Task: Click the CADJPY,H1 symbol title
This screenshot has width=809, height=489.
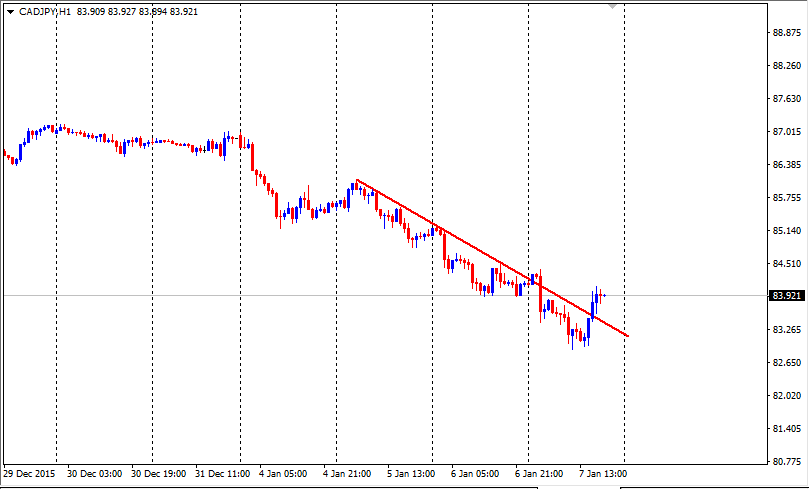Action: pyautogui.click(x=45, y=12)
